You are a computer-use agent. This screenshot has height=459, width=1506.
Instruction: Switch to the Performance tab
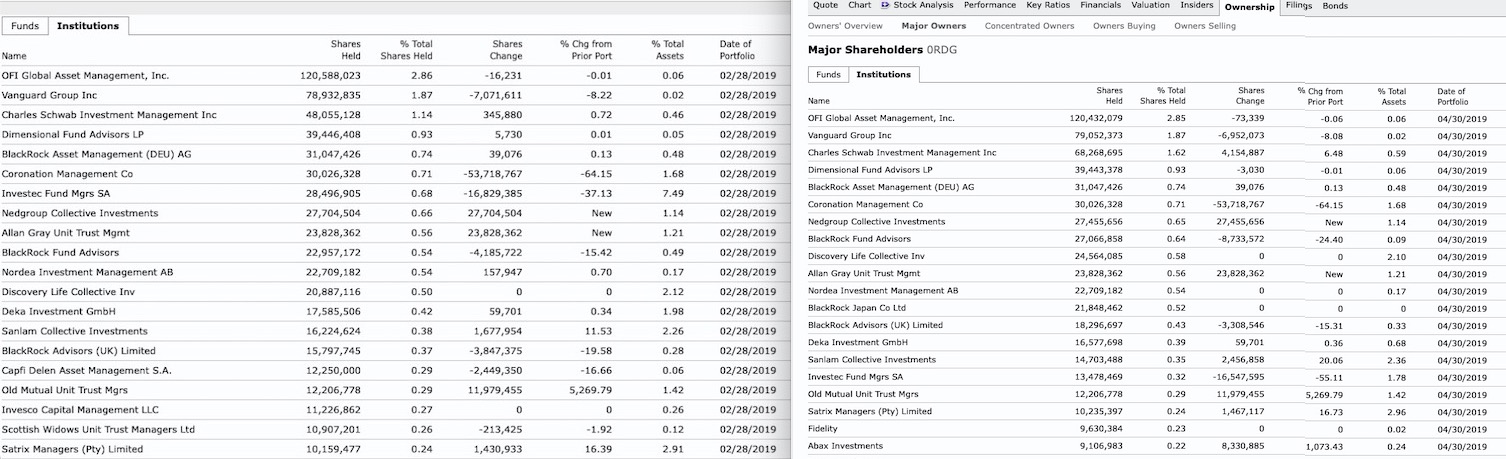coord(990,5)
